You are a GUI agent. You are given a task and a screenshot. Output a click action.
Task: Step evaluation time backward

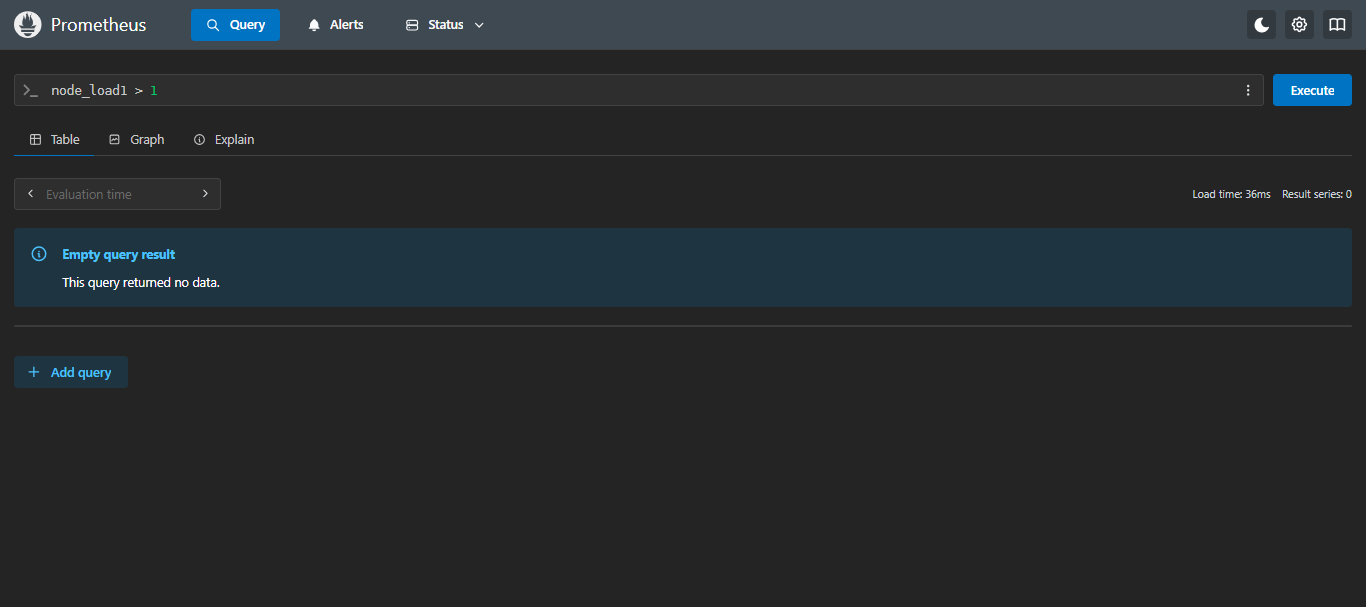31,194
